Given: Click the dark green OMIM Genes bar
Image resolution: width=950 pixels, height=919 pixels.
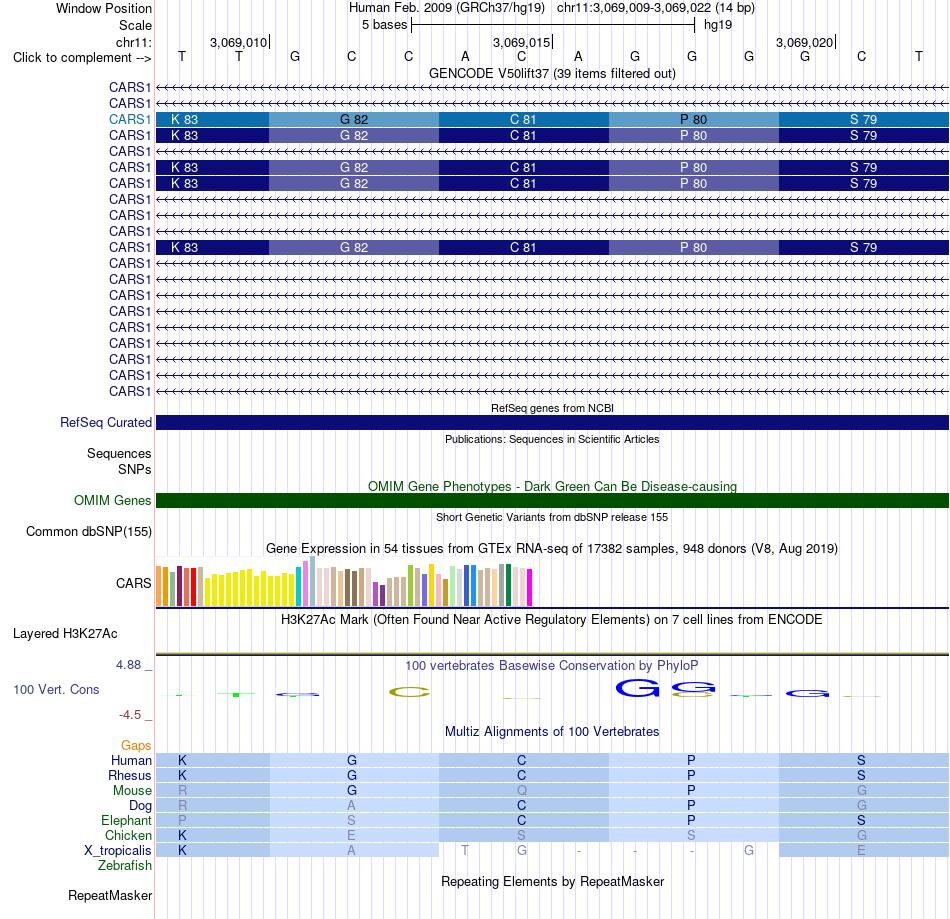Looking at the screenshot, I should coord(552,500).
